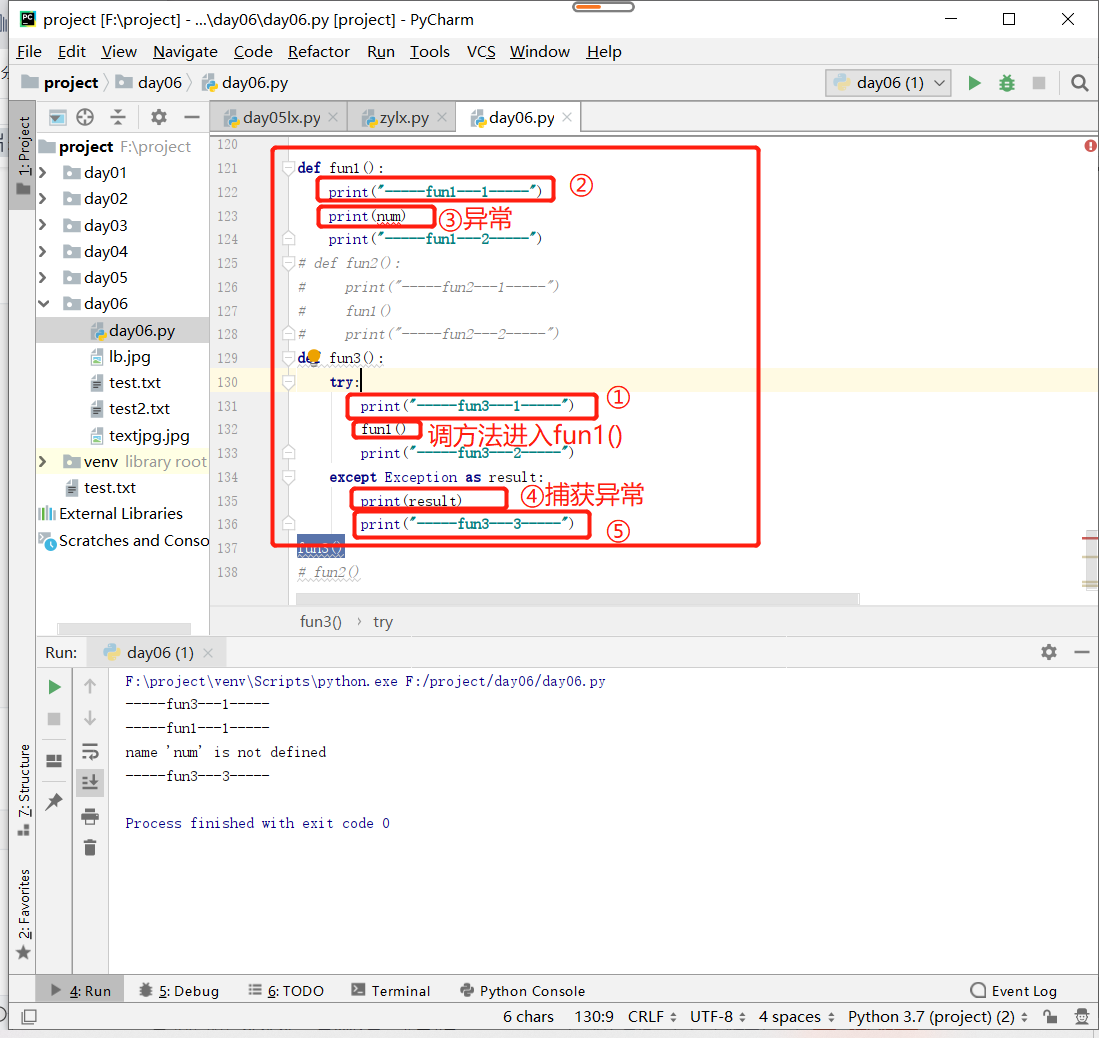Open the day06 (1) run configuration dropdown
This screenshot has height=1038, width=1099.
888,83
